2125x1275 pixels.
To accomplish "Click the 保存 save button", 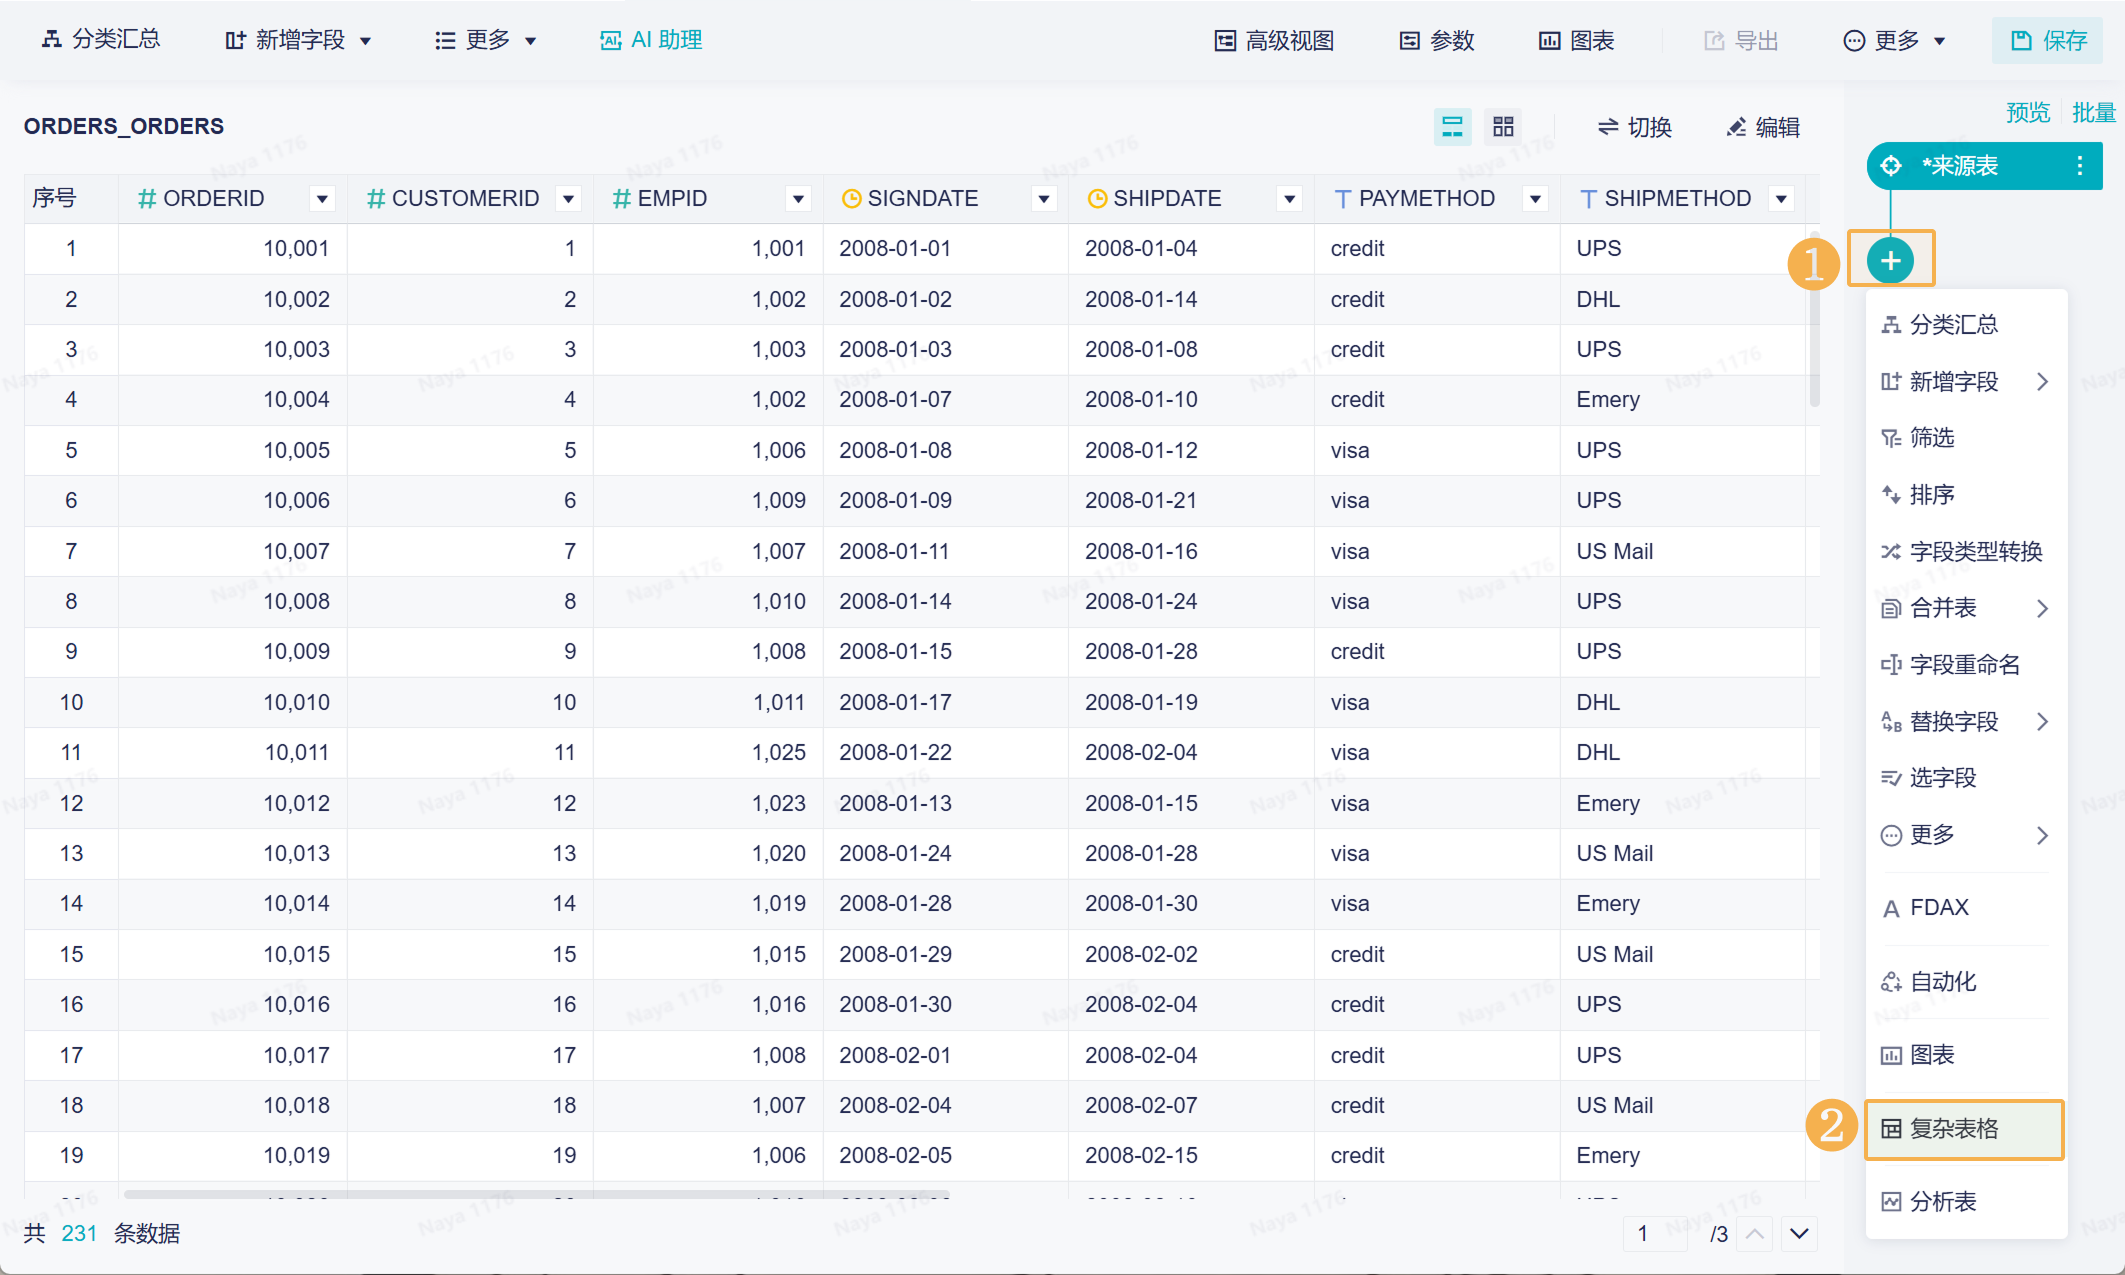I will tap(2048, 40).
